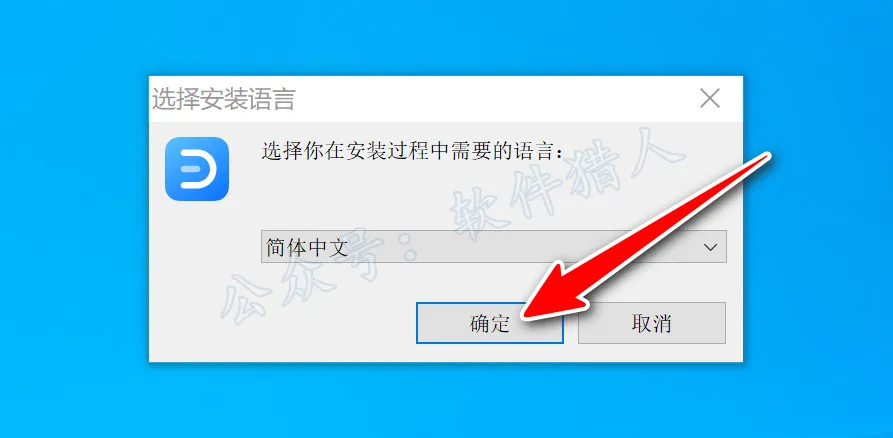This screenshot has width=893, height=438.
Task: Click the blue desktop background outside the dialog
Action: [74, 228]
